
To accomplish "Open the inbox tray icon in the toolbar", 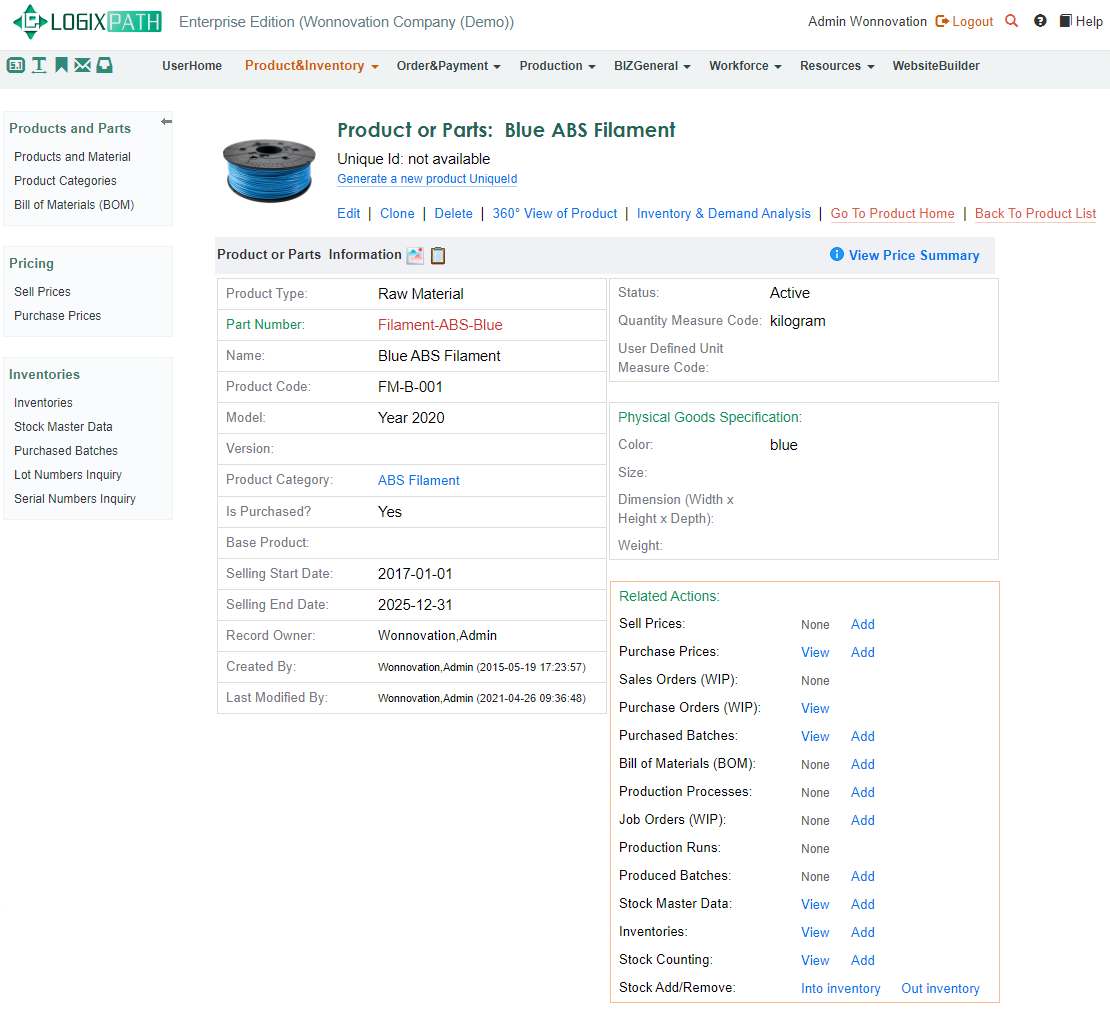I will tap(104, 64).
